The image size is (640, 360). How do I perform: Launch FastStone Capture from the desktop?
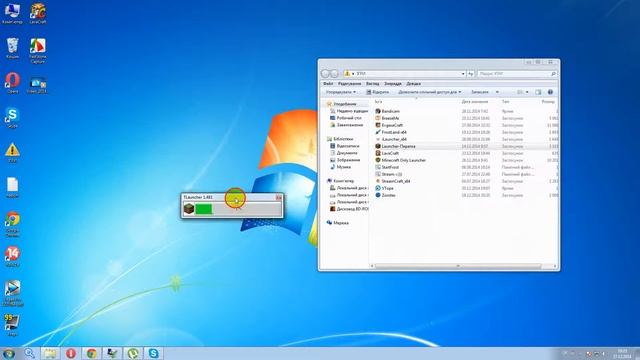coord(38,51)
